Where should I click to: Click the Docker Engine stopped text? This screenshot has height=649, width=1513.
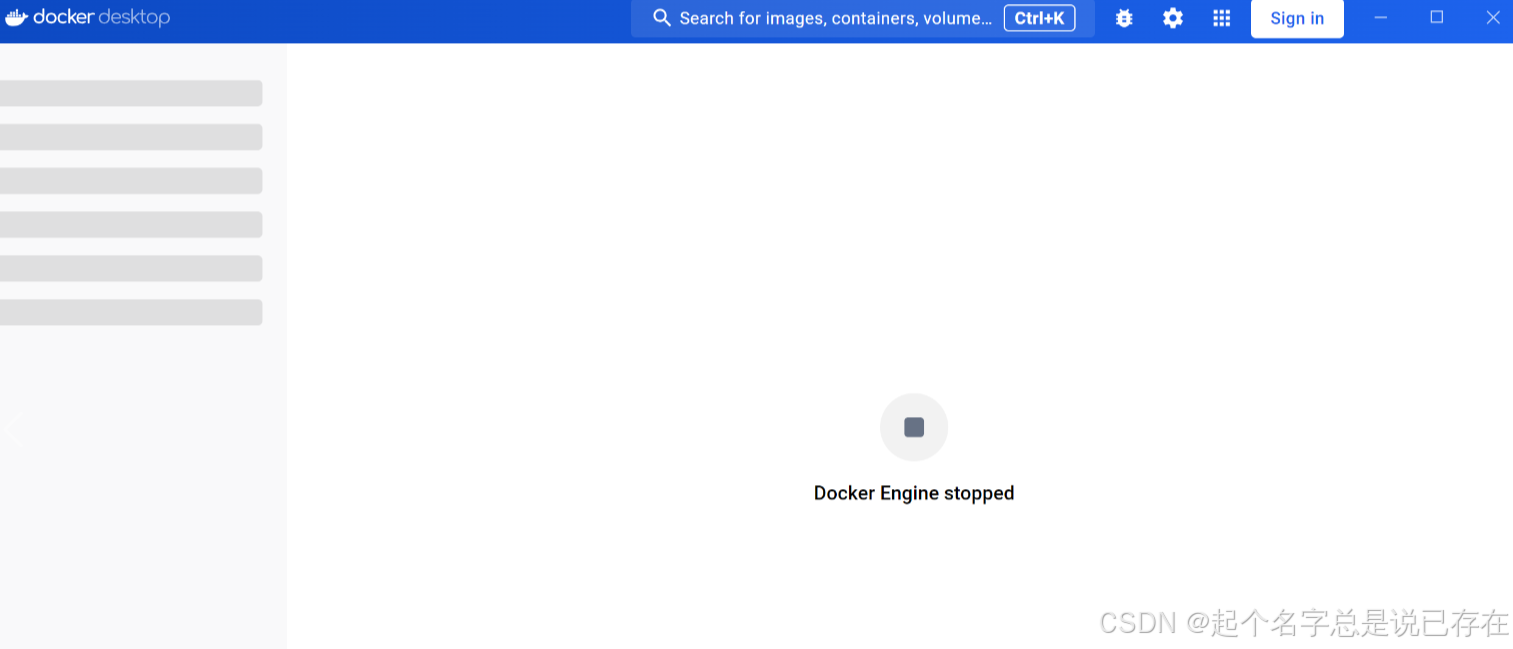coord(914,493)
